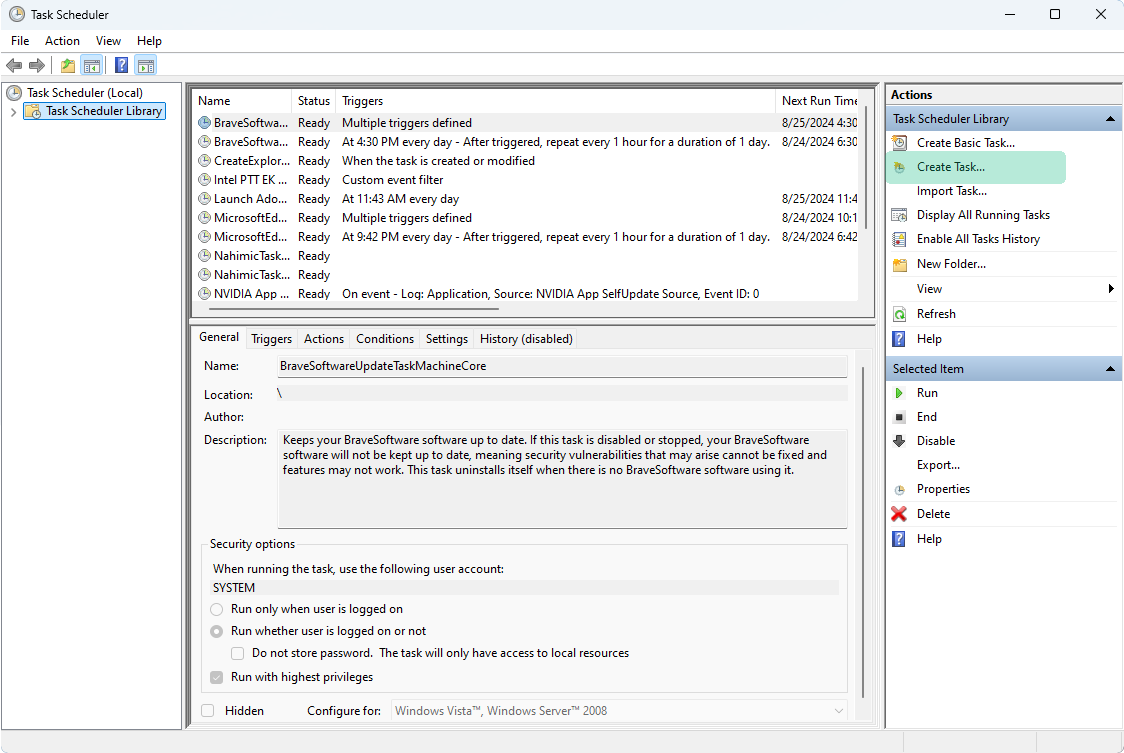Select Run only when user is logged on
This screenshot has height=753, width=1124.
[216, 608]
